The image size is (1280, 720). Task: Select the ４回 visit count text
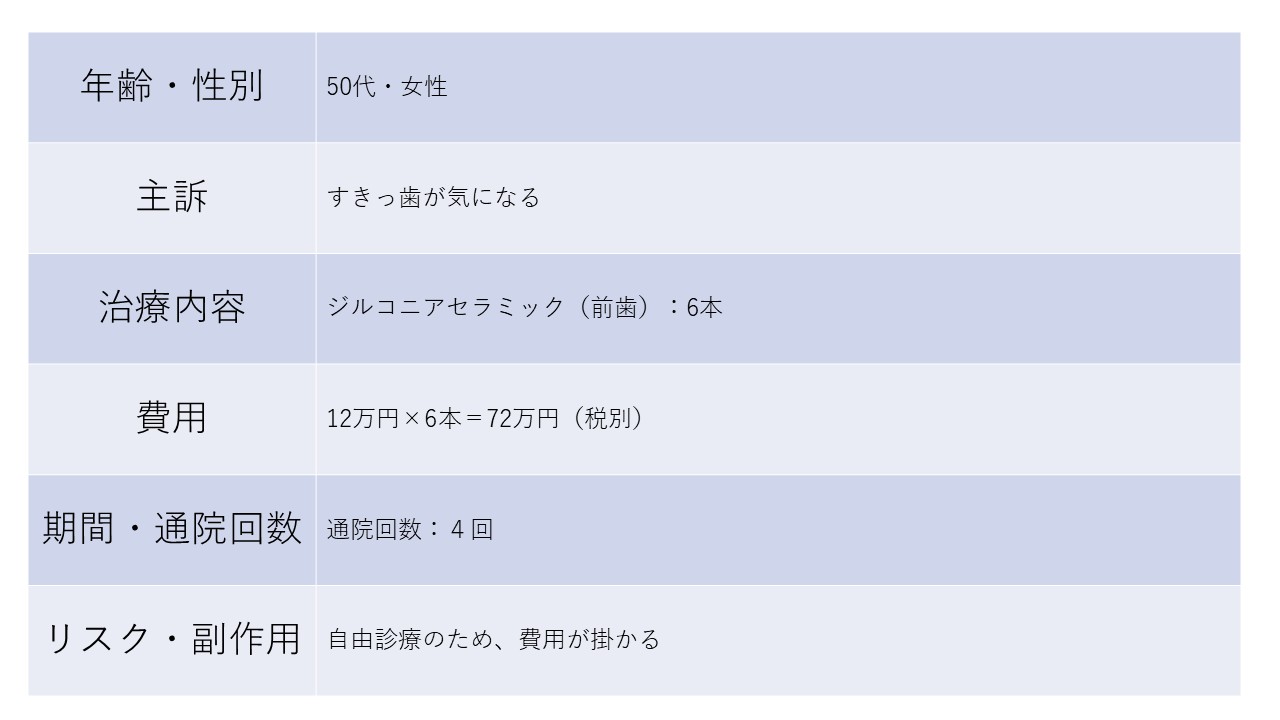(471, 529)
